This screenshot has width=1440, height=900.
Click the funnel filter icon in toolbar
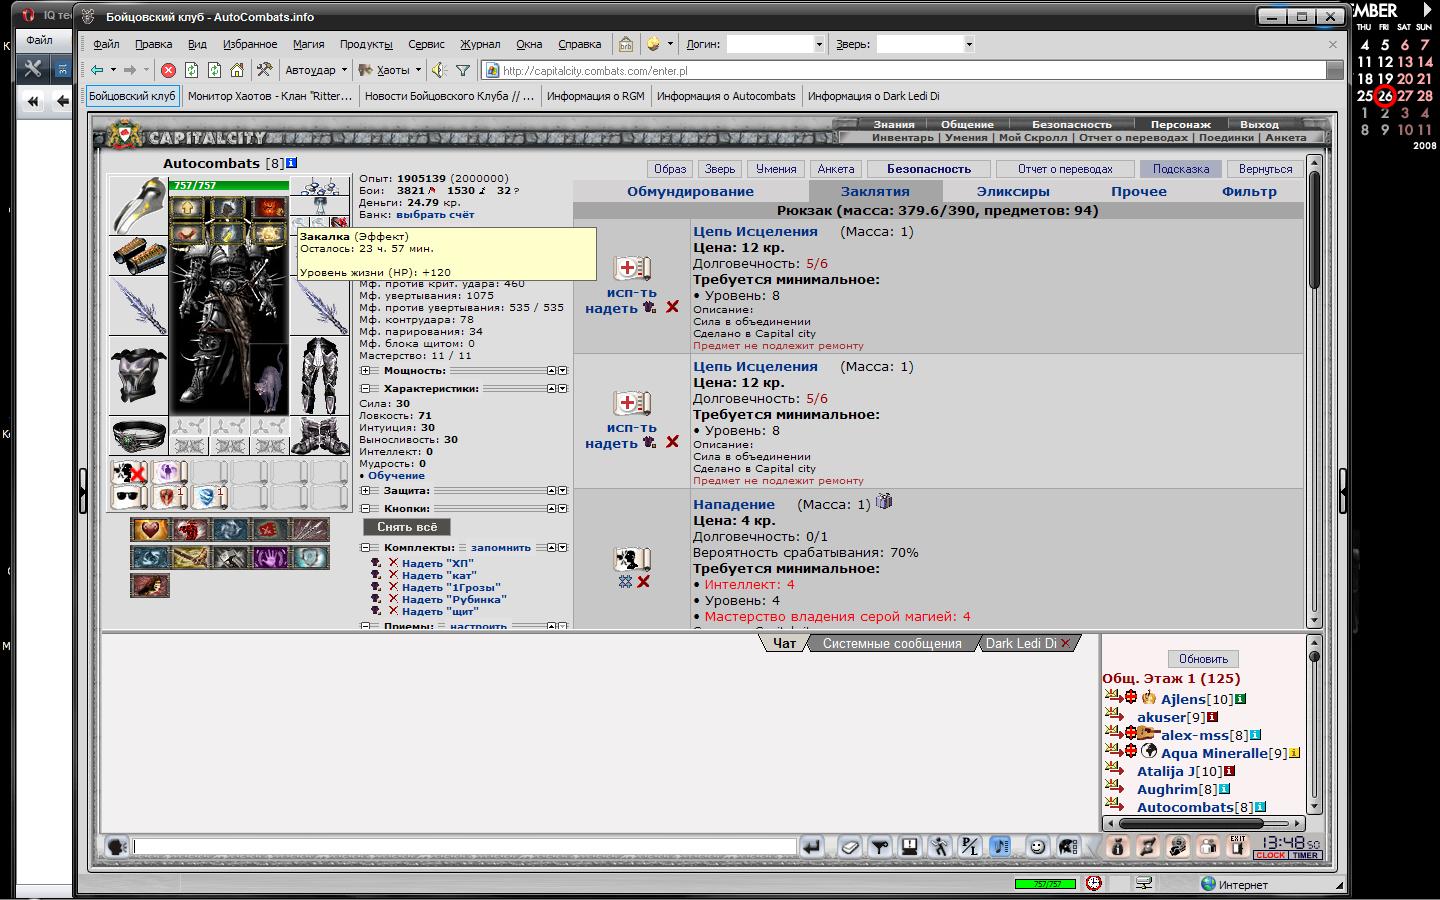pyautogui.click(x=463, y=70)
